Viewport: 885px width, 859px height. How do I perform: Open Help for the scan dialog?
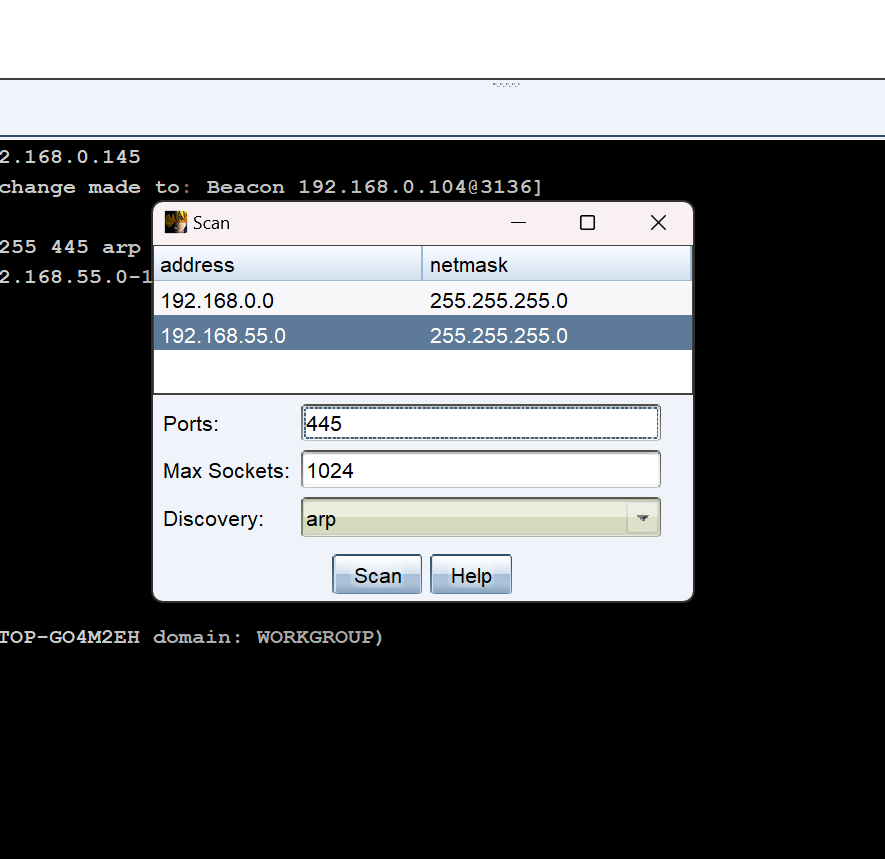pyautogui.click(x=471, y=576)
